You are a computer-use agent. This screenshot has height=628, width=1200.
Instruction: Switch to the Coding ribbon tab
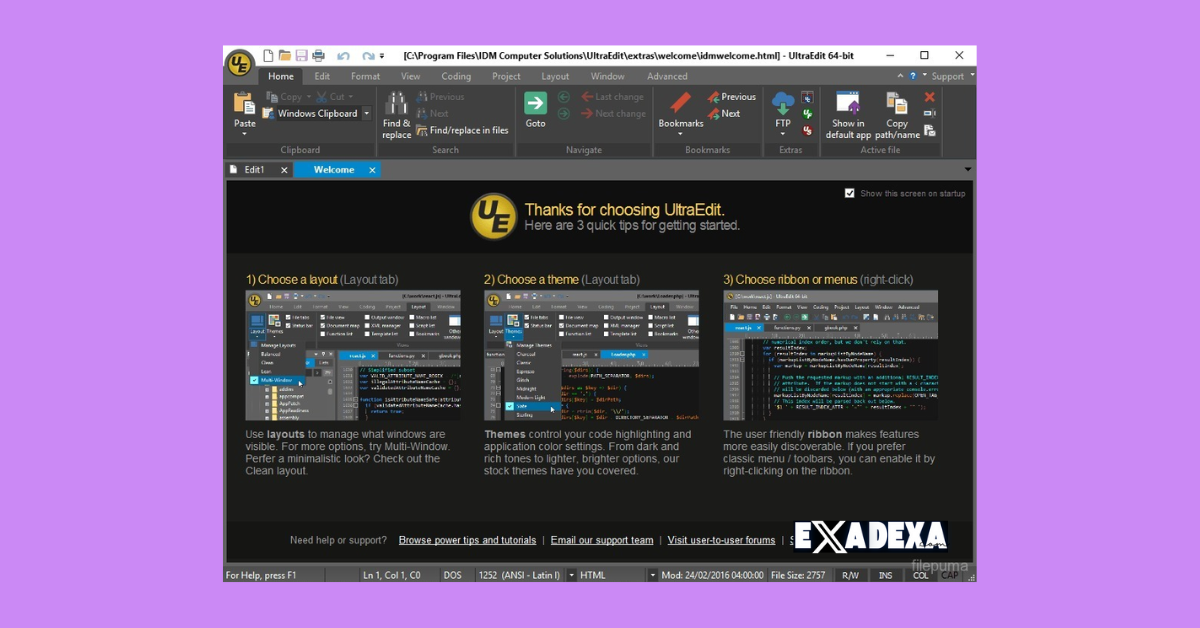coord(456,76)
